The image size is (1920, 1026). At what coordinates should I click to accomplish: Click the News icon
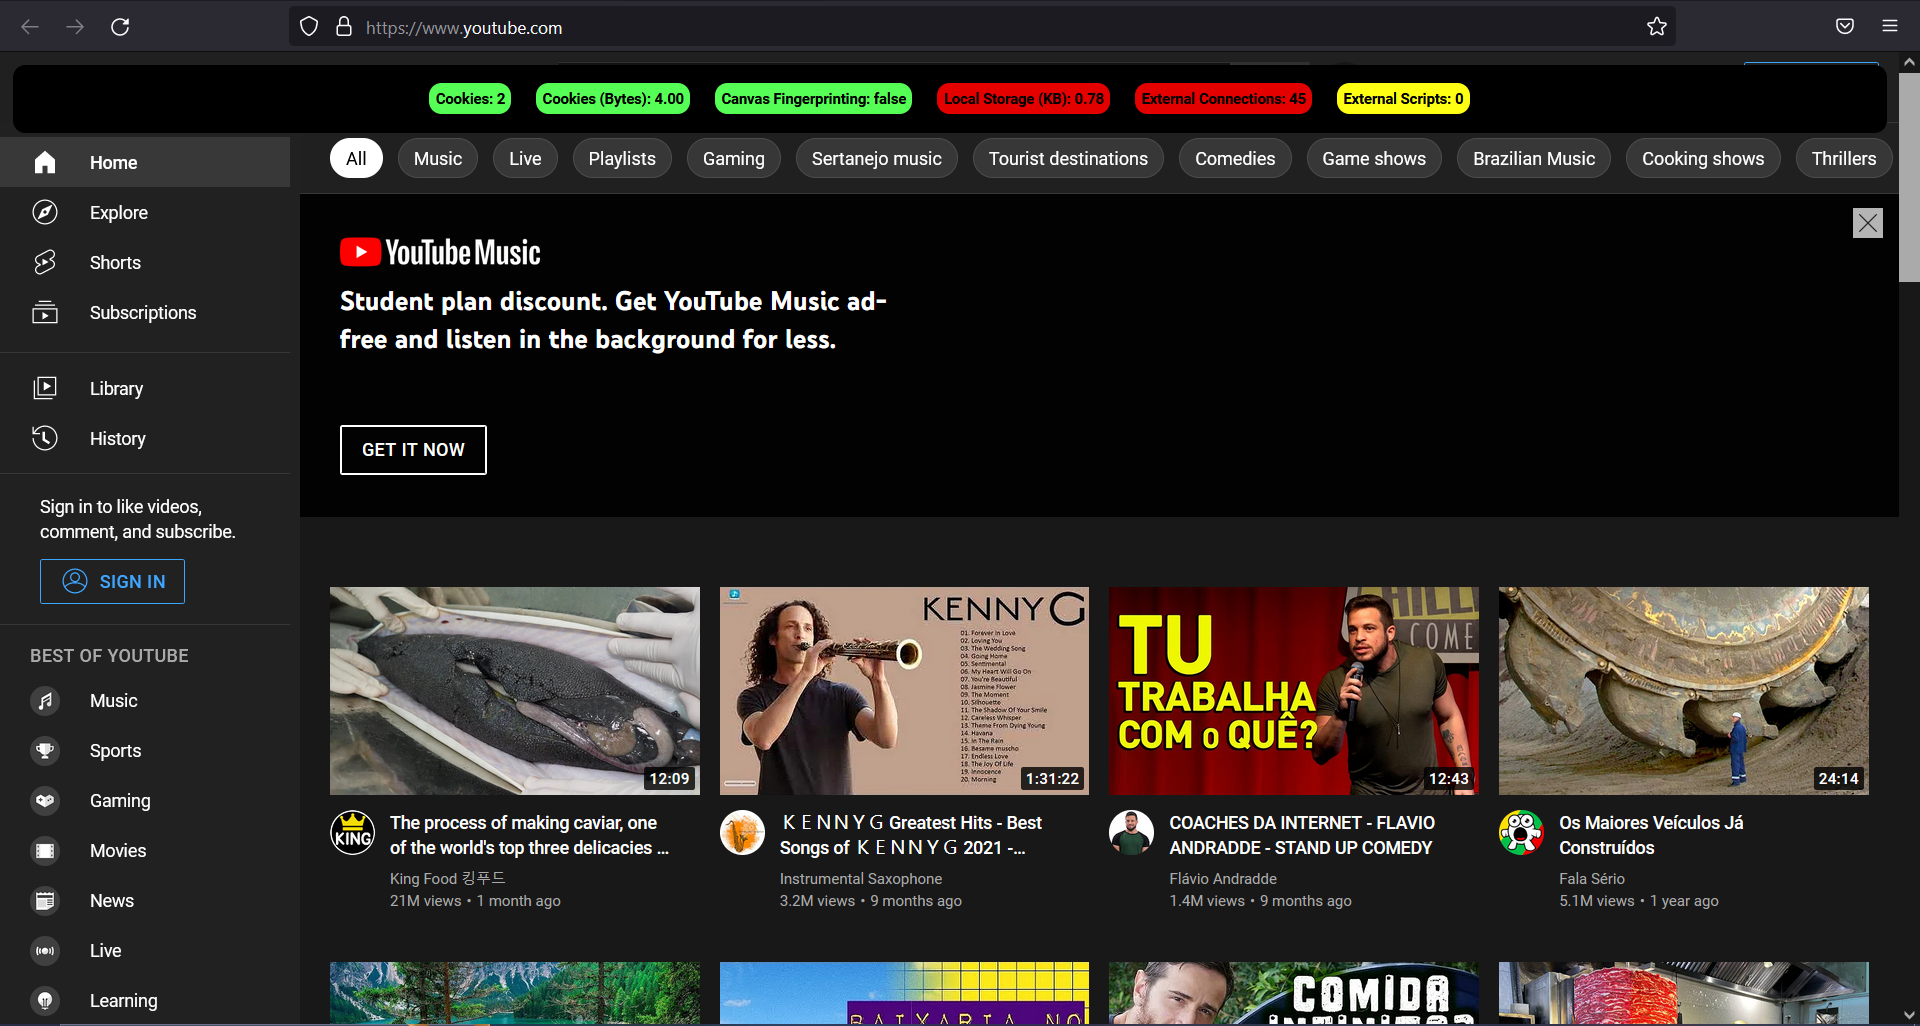(45, 901)
